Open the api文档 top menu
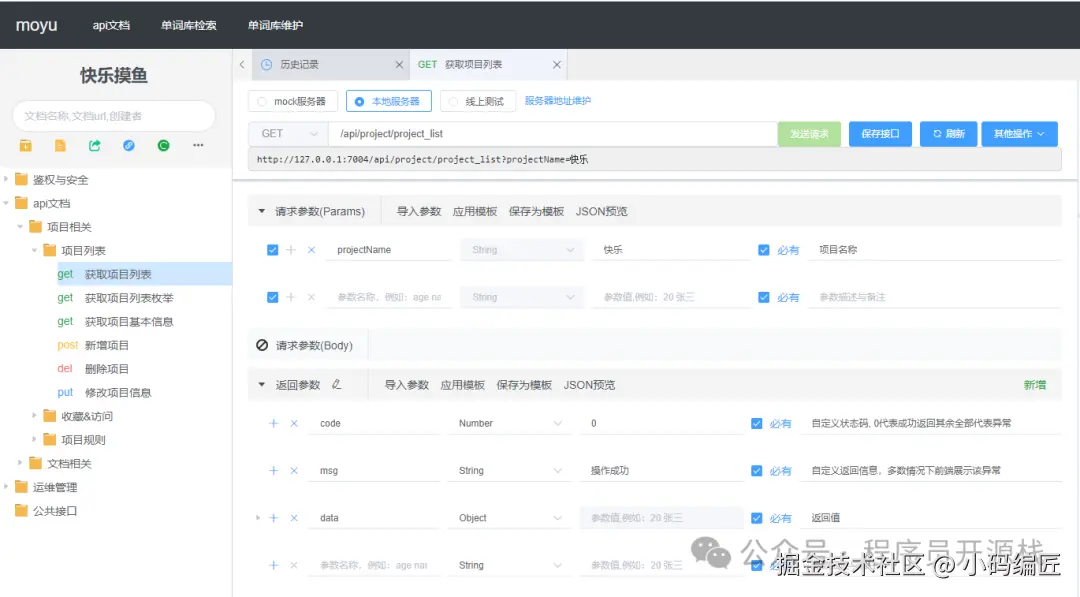The width and height of the screenshot is (1080, 597). (x=111, y=25)
